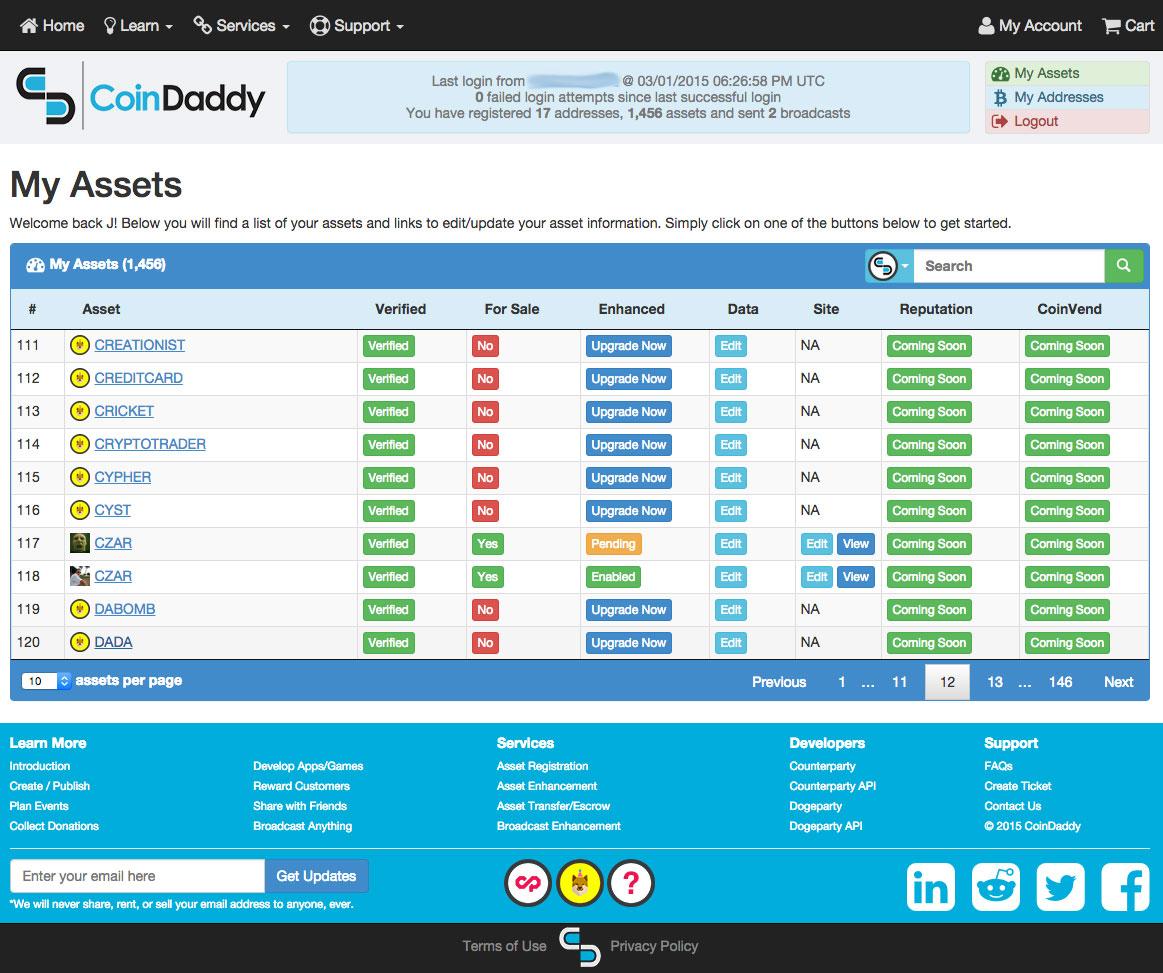Open the DABOMB asset link
Image resolution: width=1163 pixels, height=973 pixels.
[x=125, y=609]
